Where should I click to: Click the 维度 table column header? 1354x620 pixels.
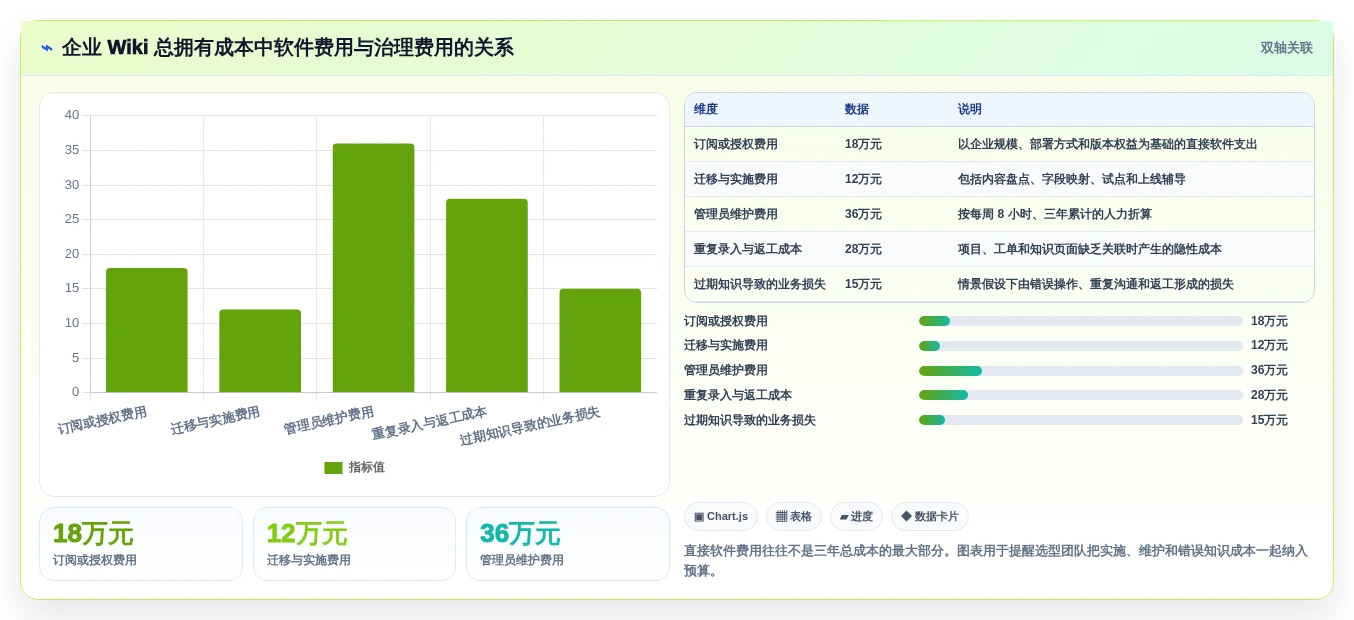click(706, 110)
